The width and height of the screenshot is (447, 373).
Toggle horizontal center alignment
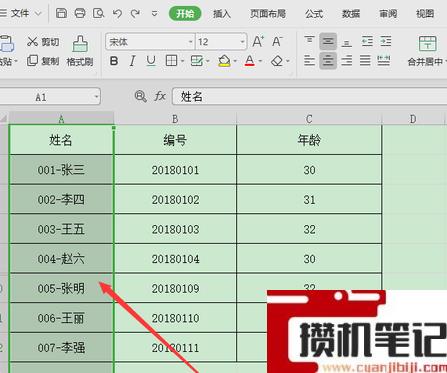[x=328, y=61]
